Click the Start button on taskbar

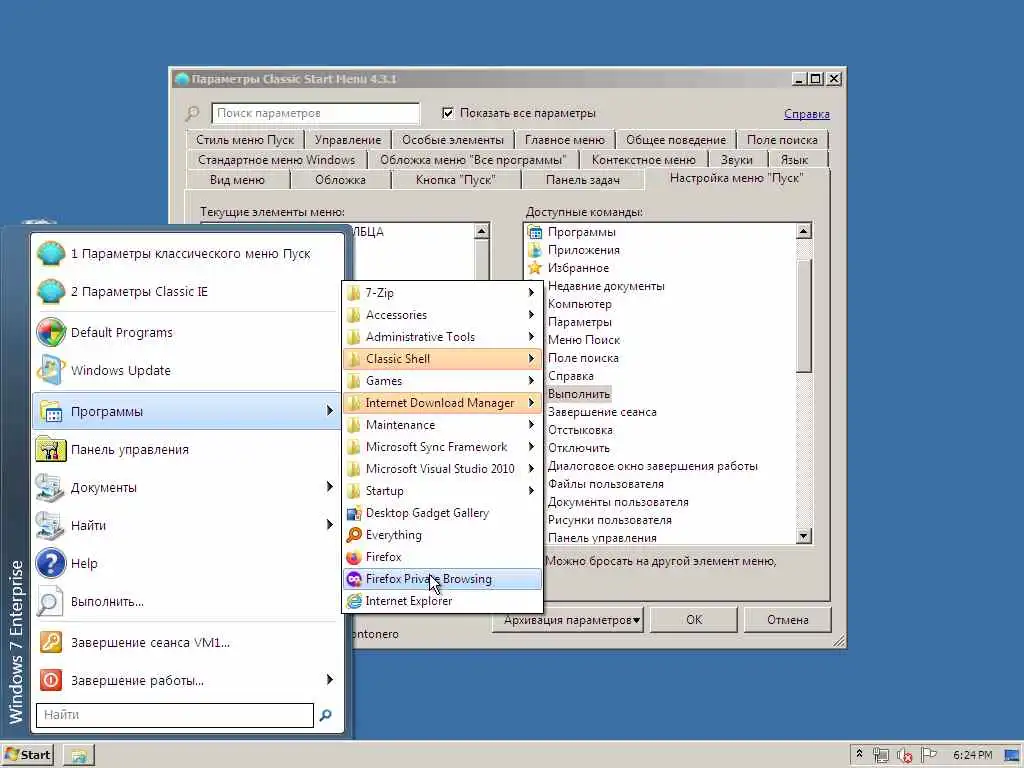(27, 755)
